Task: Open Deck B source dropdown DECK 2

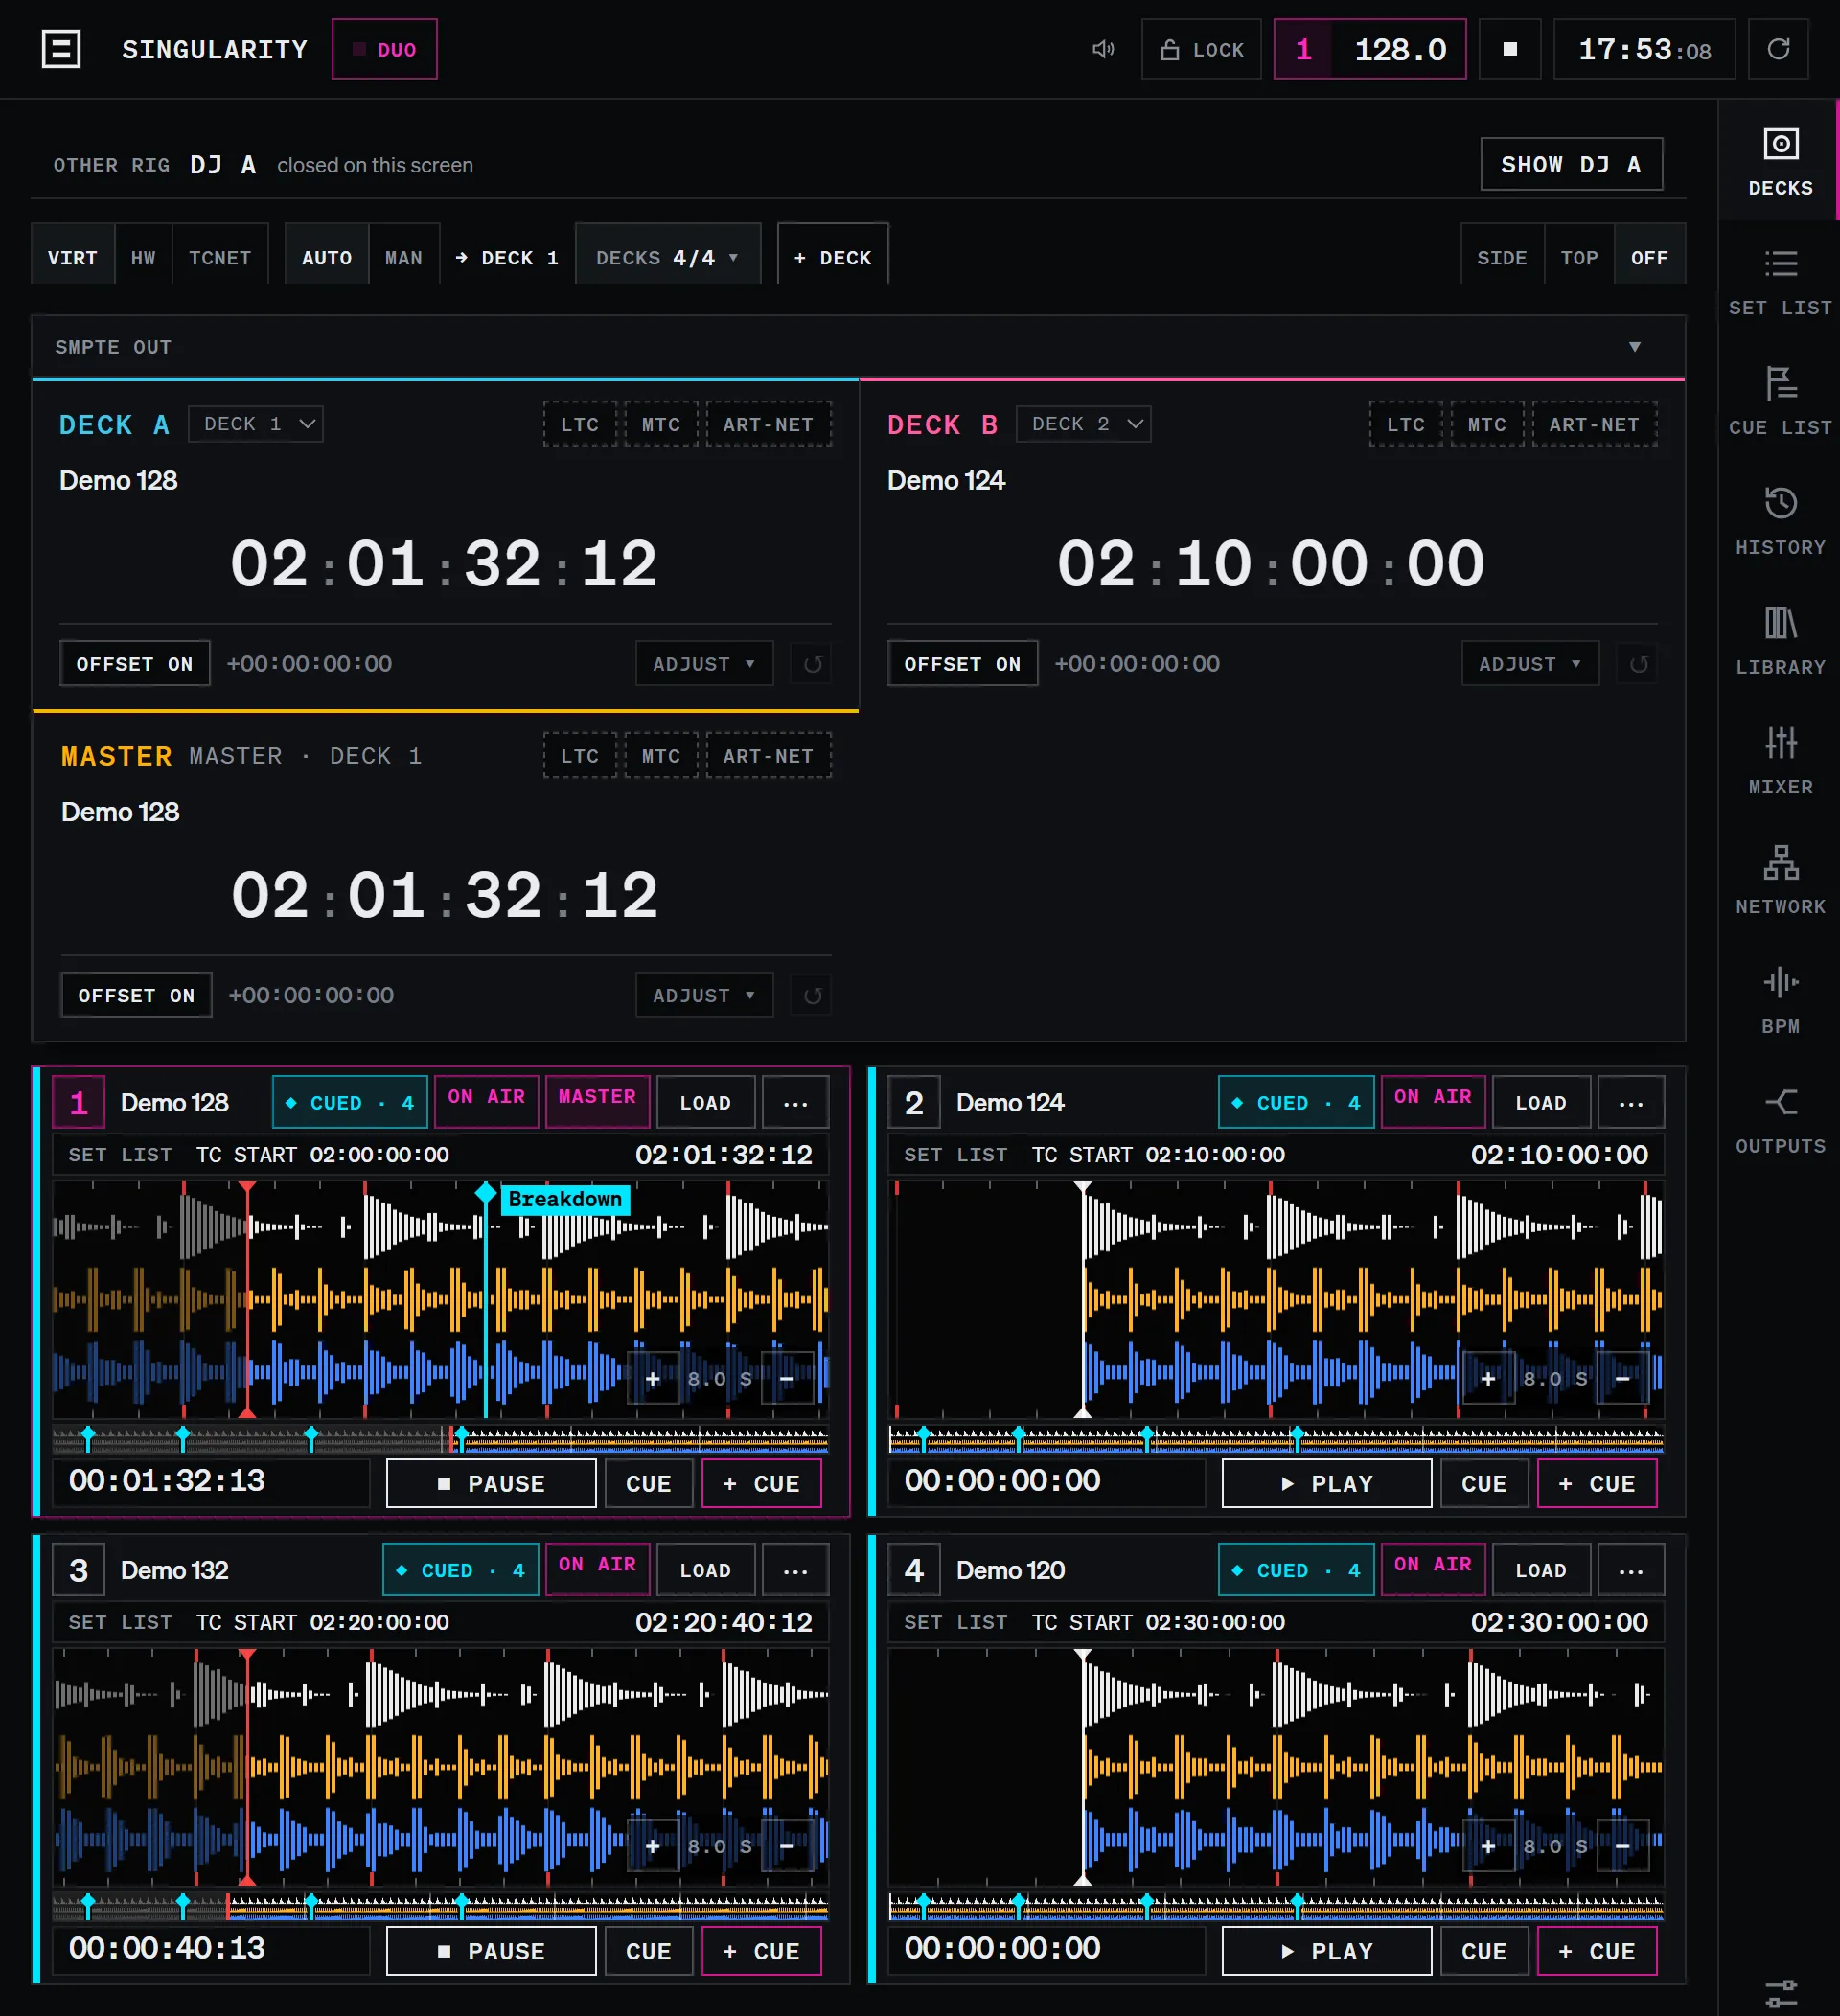Action: coord(1084,424)
